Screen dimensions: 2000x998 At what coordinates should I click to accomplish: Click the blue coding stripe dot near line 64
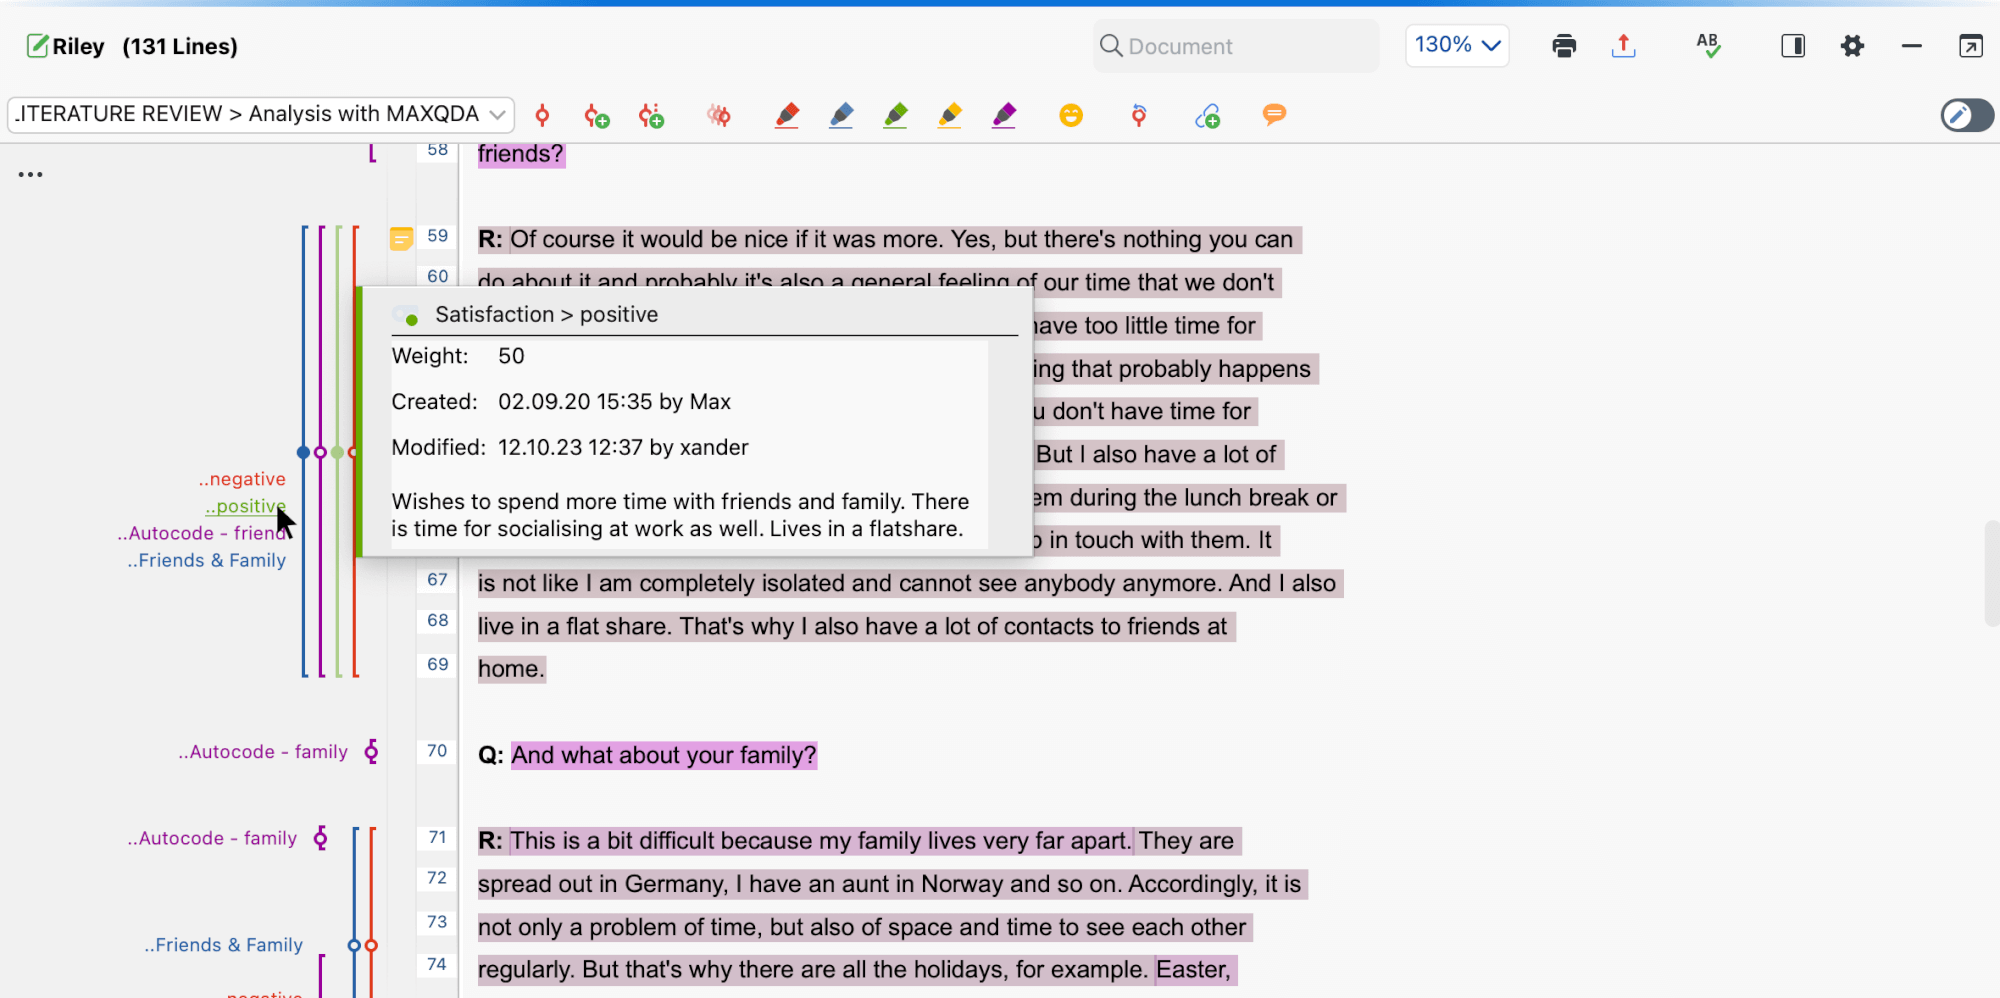pos(303,452)
